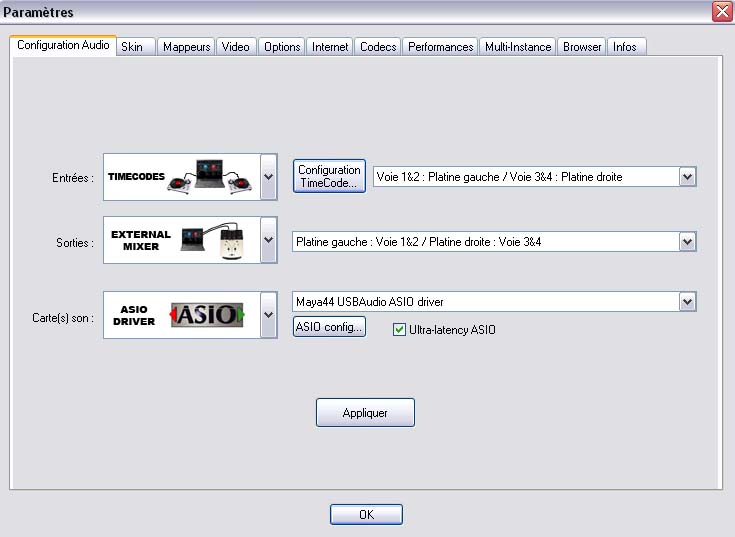Click the Paramètres window title
735x537 pixels.
(38, 12)
